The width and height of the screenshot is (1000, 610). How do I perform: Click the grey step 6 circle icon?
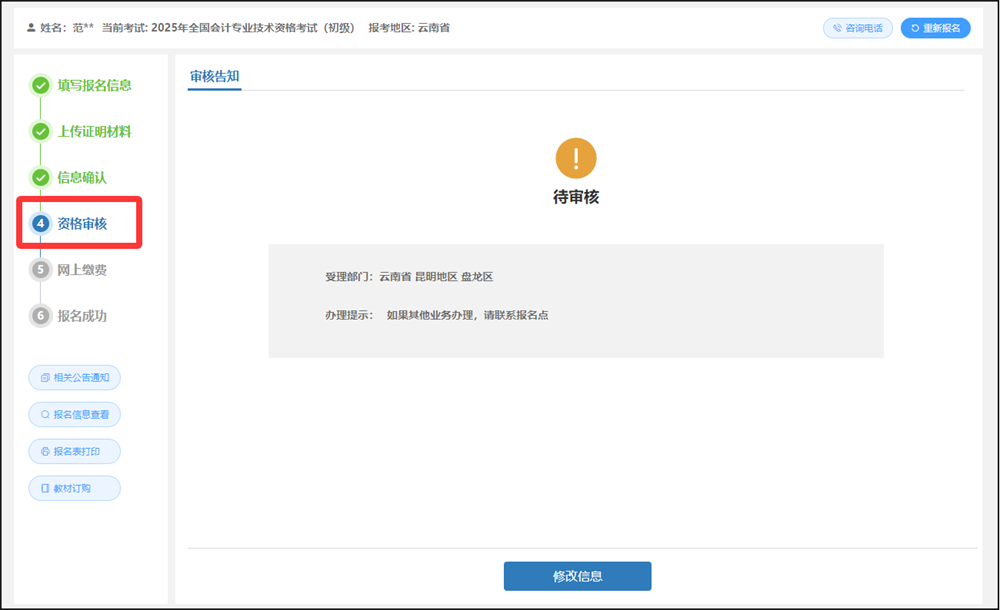pyautogui.click(x=41, y=315)
